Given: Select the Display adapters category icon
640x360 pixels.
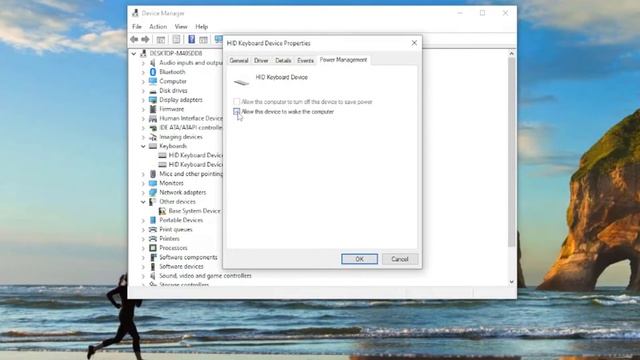Looking at the screenshot, I should pyautogui.click(x=153, y=100).
